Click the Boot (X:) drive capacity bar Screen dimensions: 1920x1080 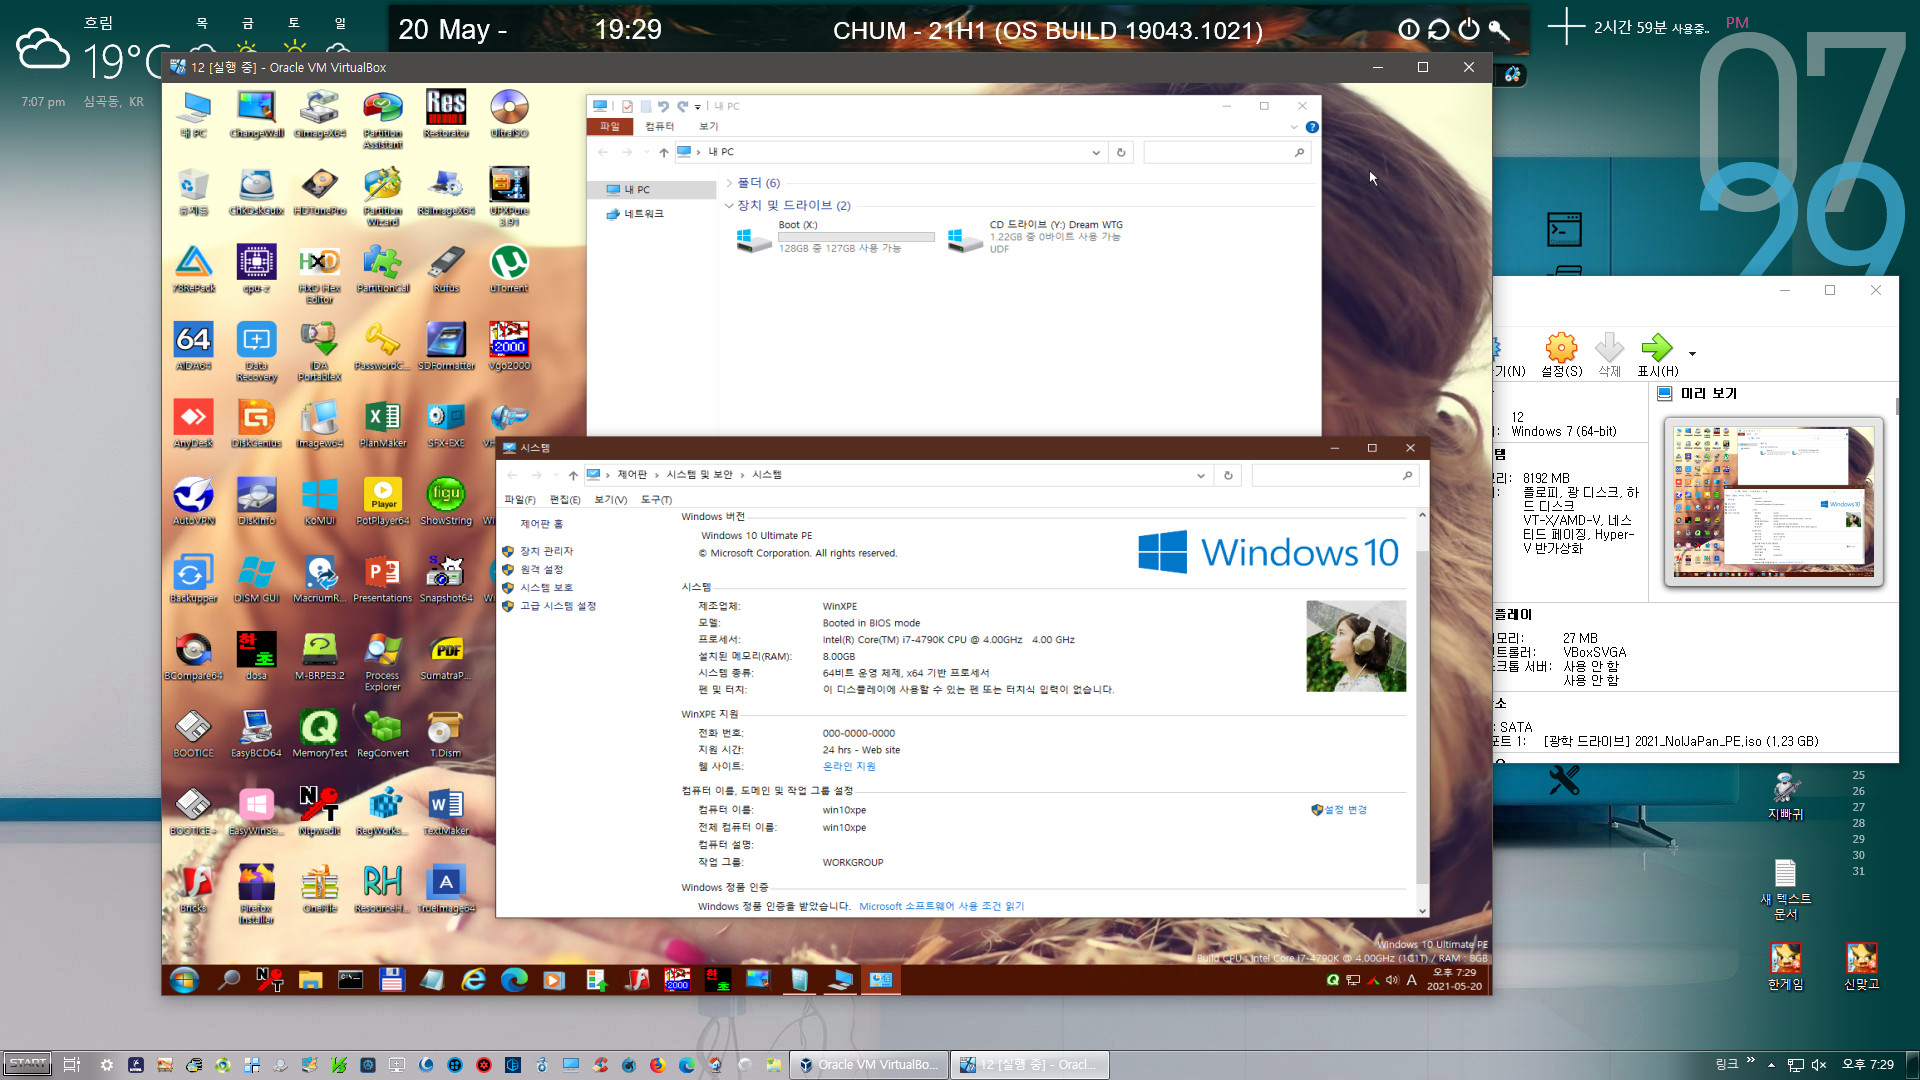tap(856, 238)
